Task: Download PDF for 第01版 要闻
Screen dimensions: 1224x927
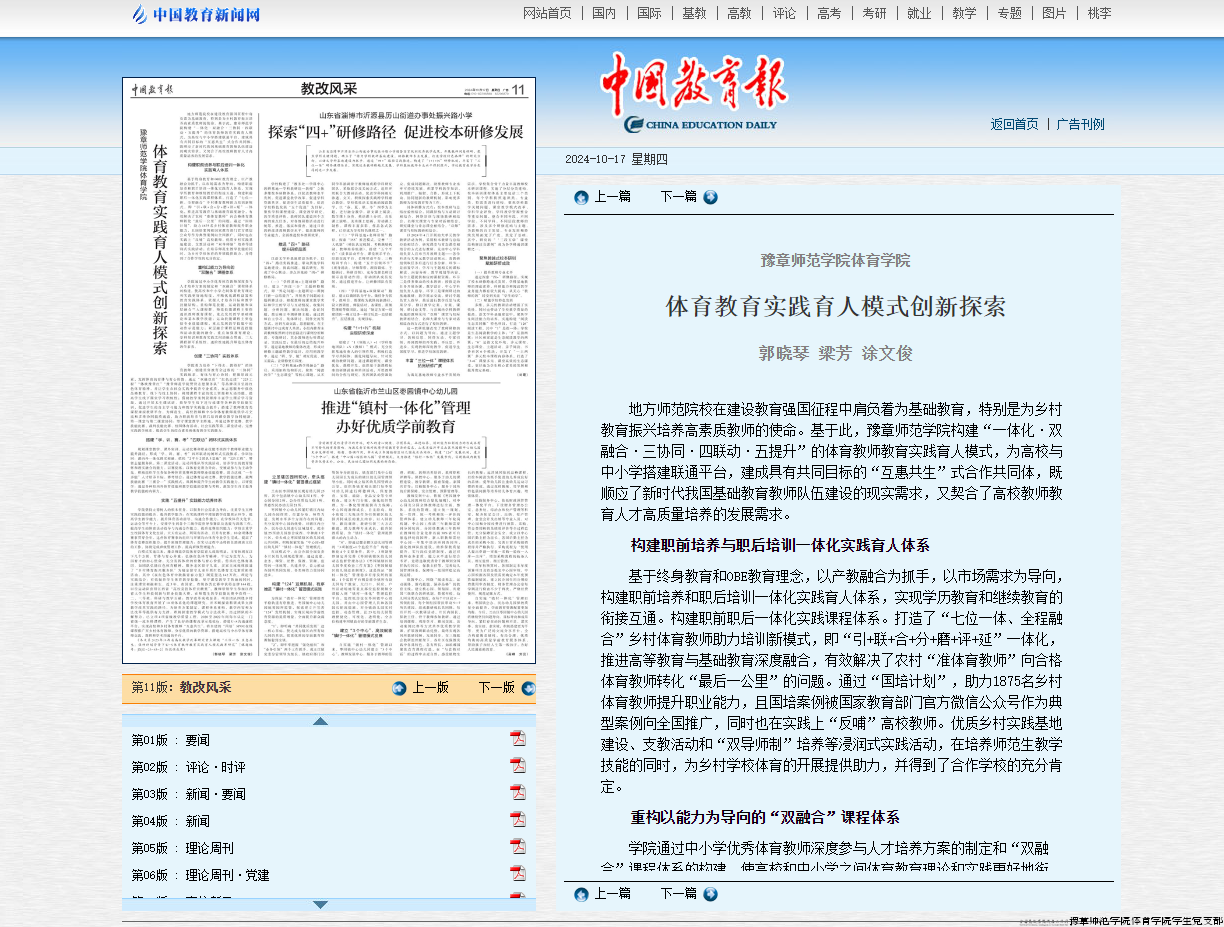Action: pyautogui.click(x=518, y=739)
